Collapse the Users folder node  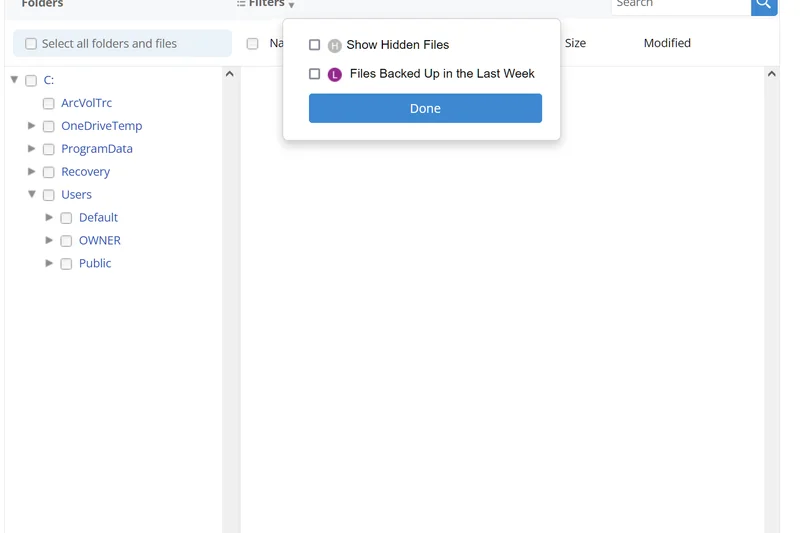coord(32,194)
